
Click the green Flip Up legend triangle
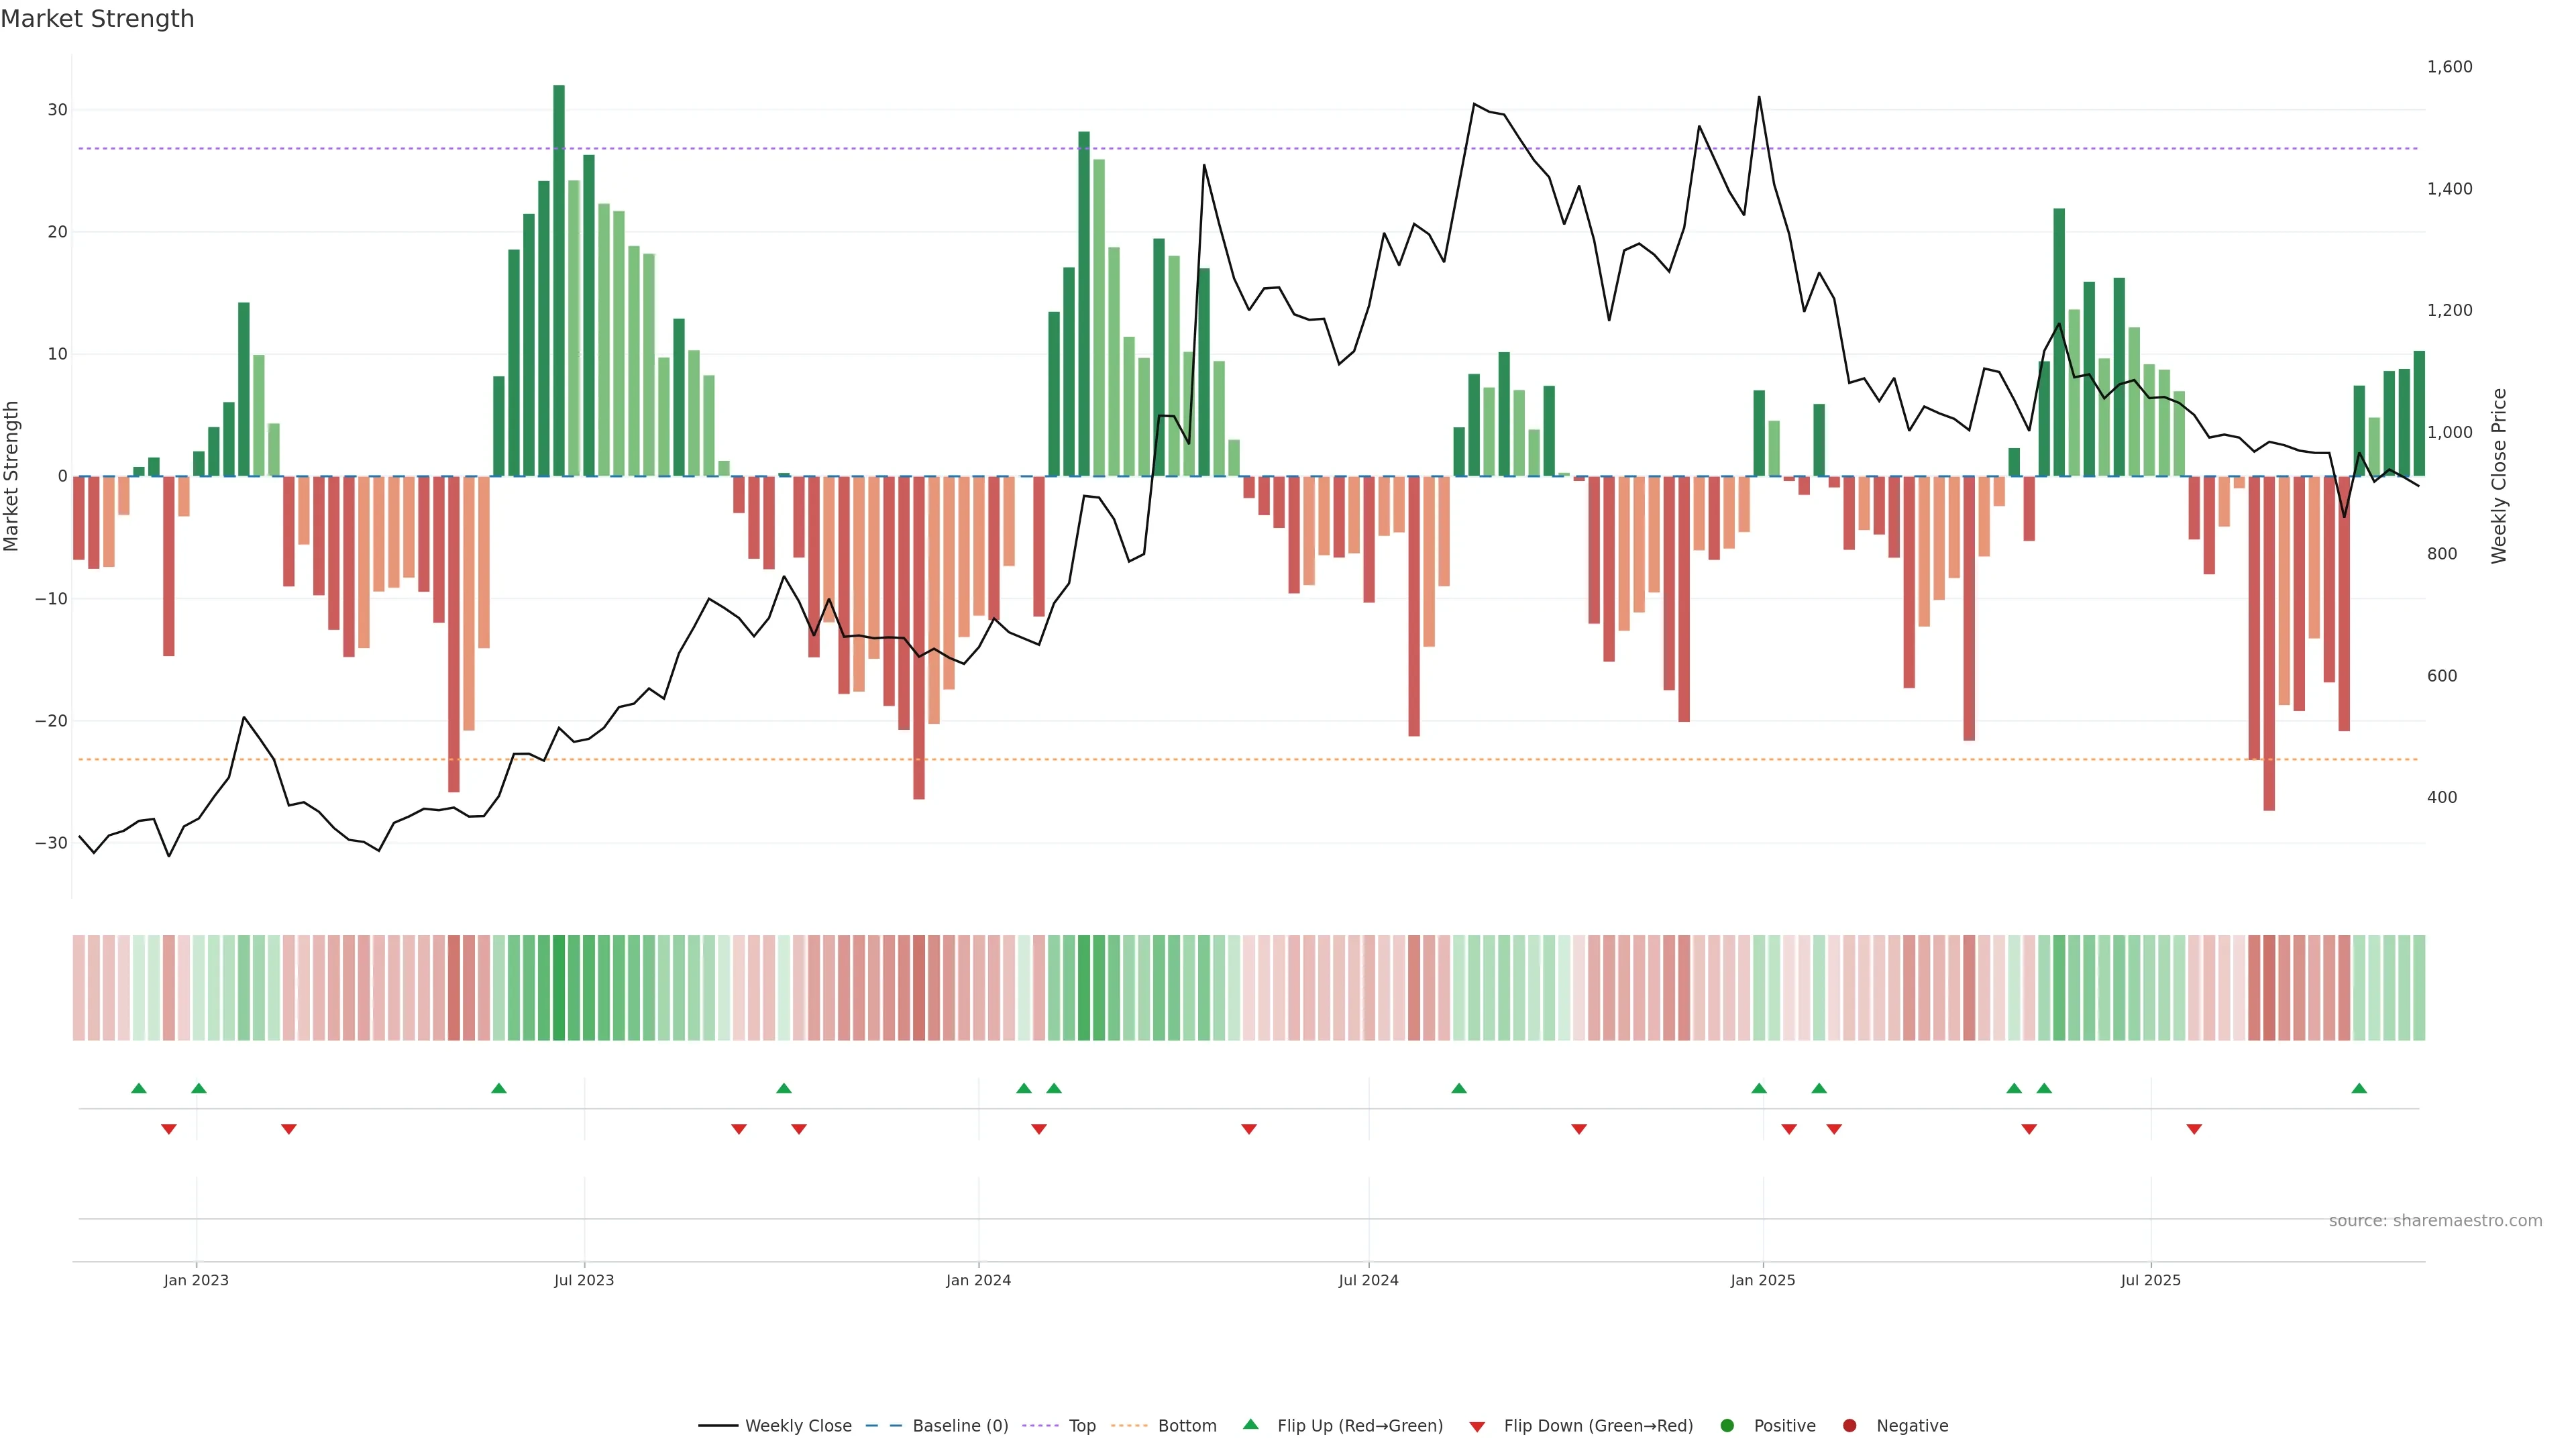[1250, 1424]
